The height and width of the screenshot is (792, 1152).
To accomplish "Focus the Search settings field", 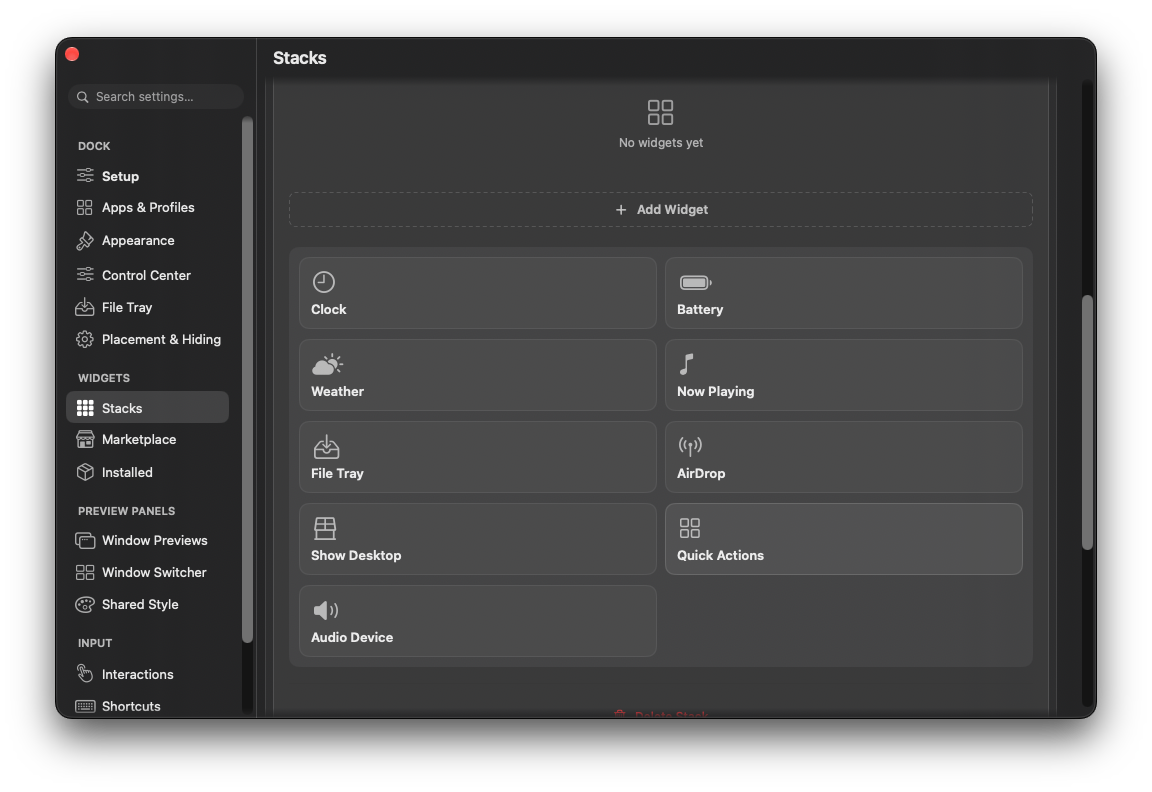I will [156, 97].
